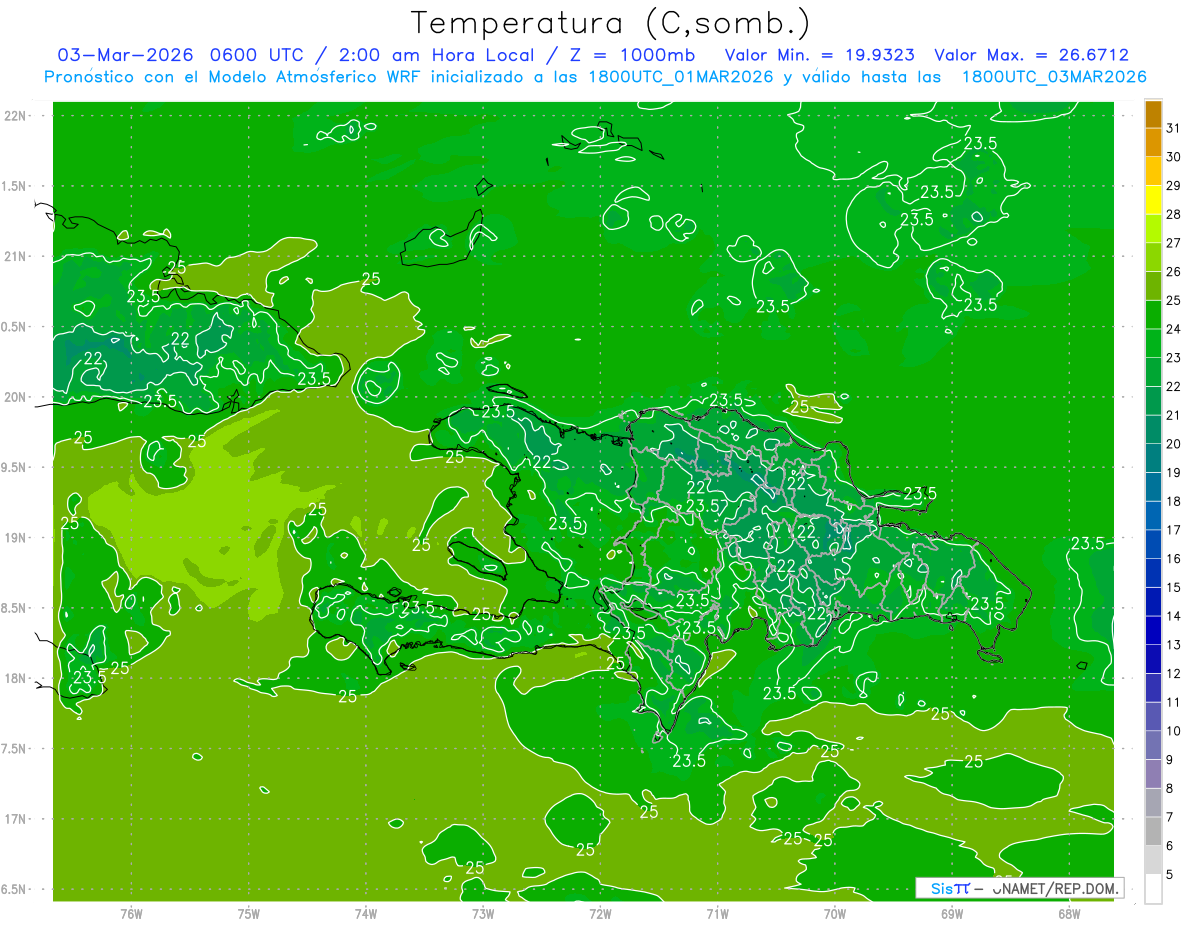Click the colorbar legend value '29'
1200x927 pixels.
tap(1174, 185)
